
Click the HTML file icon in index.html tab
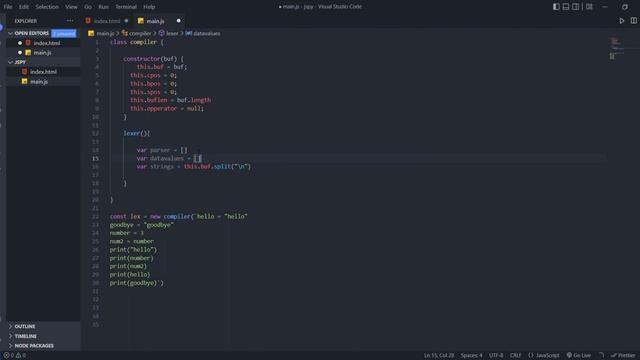(88, 21)
